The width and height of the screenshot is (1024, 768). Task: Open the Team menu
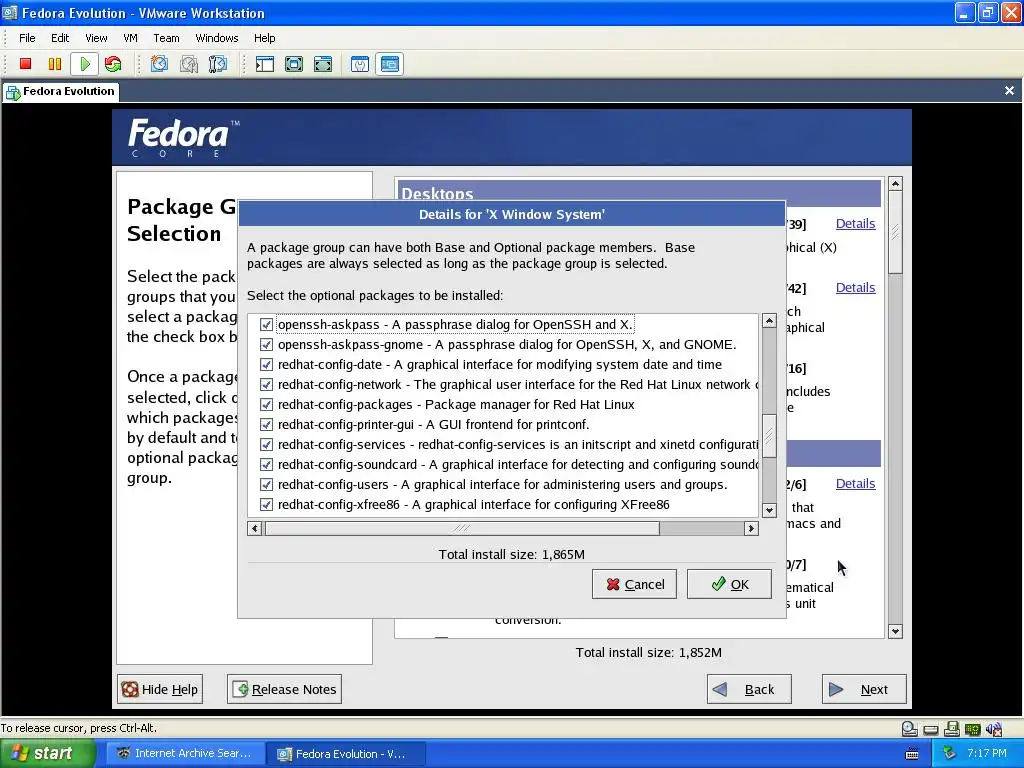(167, 38)
